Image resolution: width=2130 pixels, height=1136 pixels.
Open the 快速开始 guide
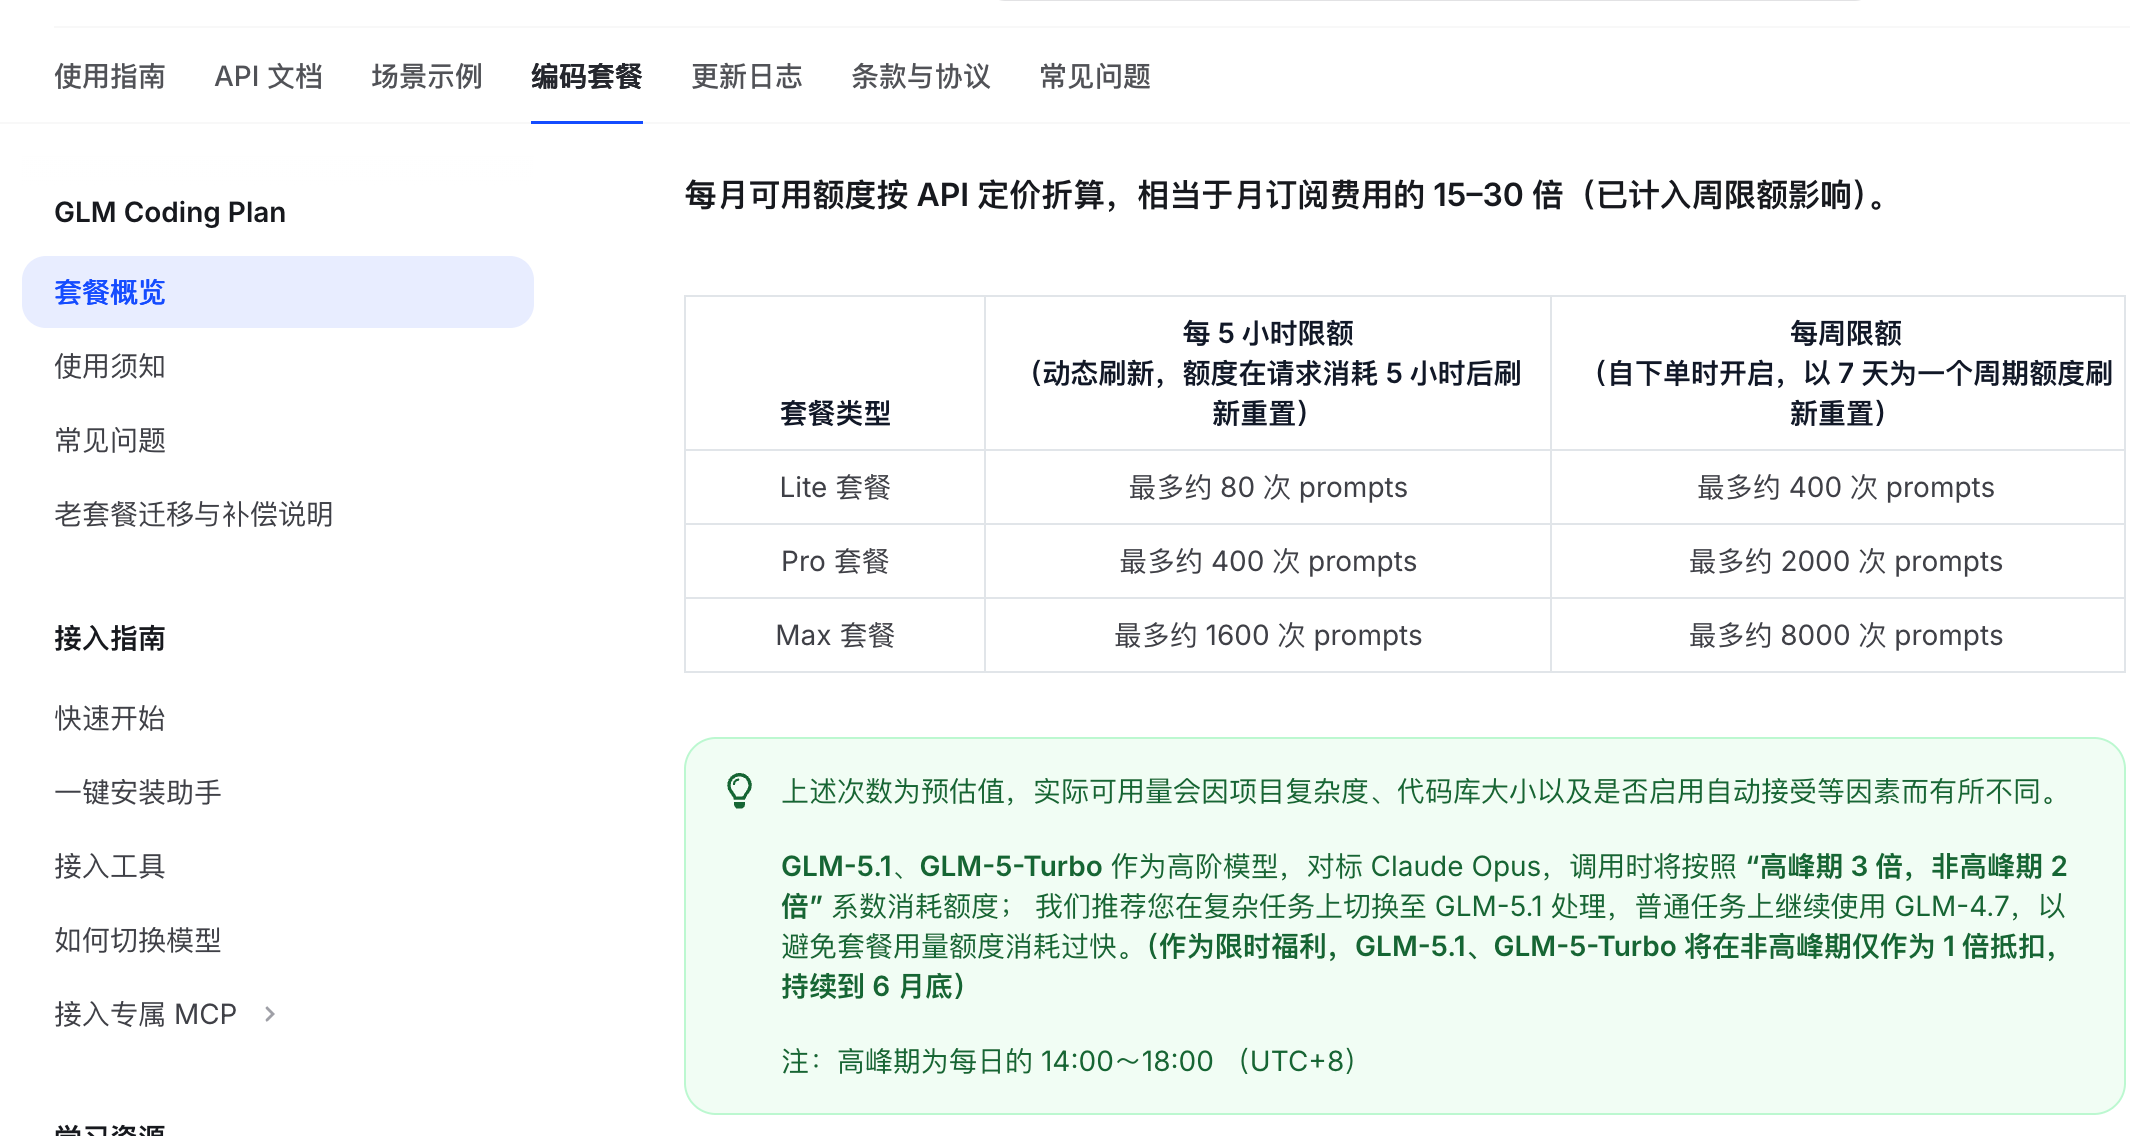click(x=110, y=718)
